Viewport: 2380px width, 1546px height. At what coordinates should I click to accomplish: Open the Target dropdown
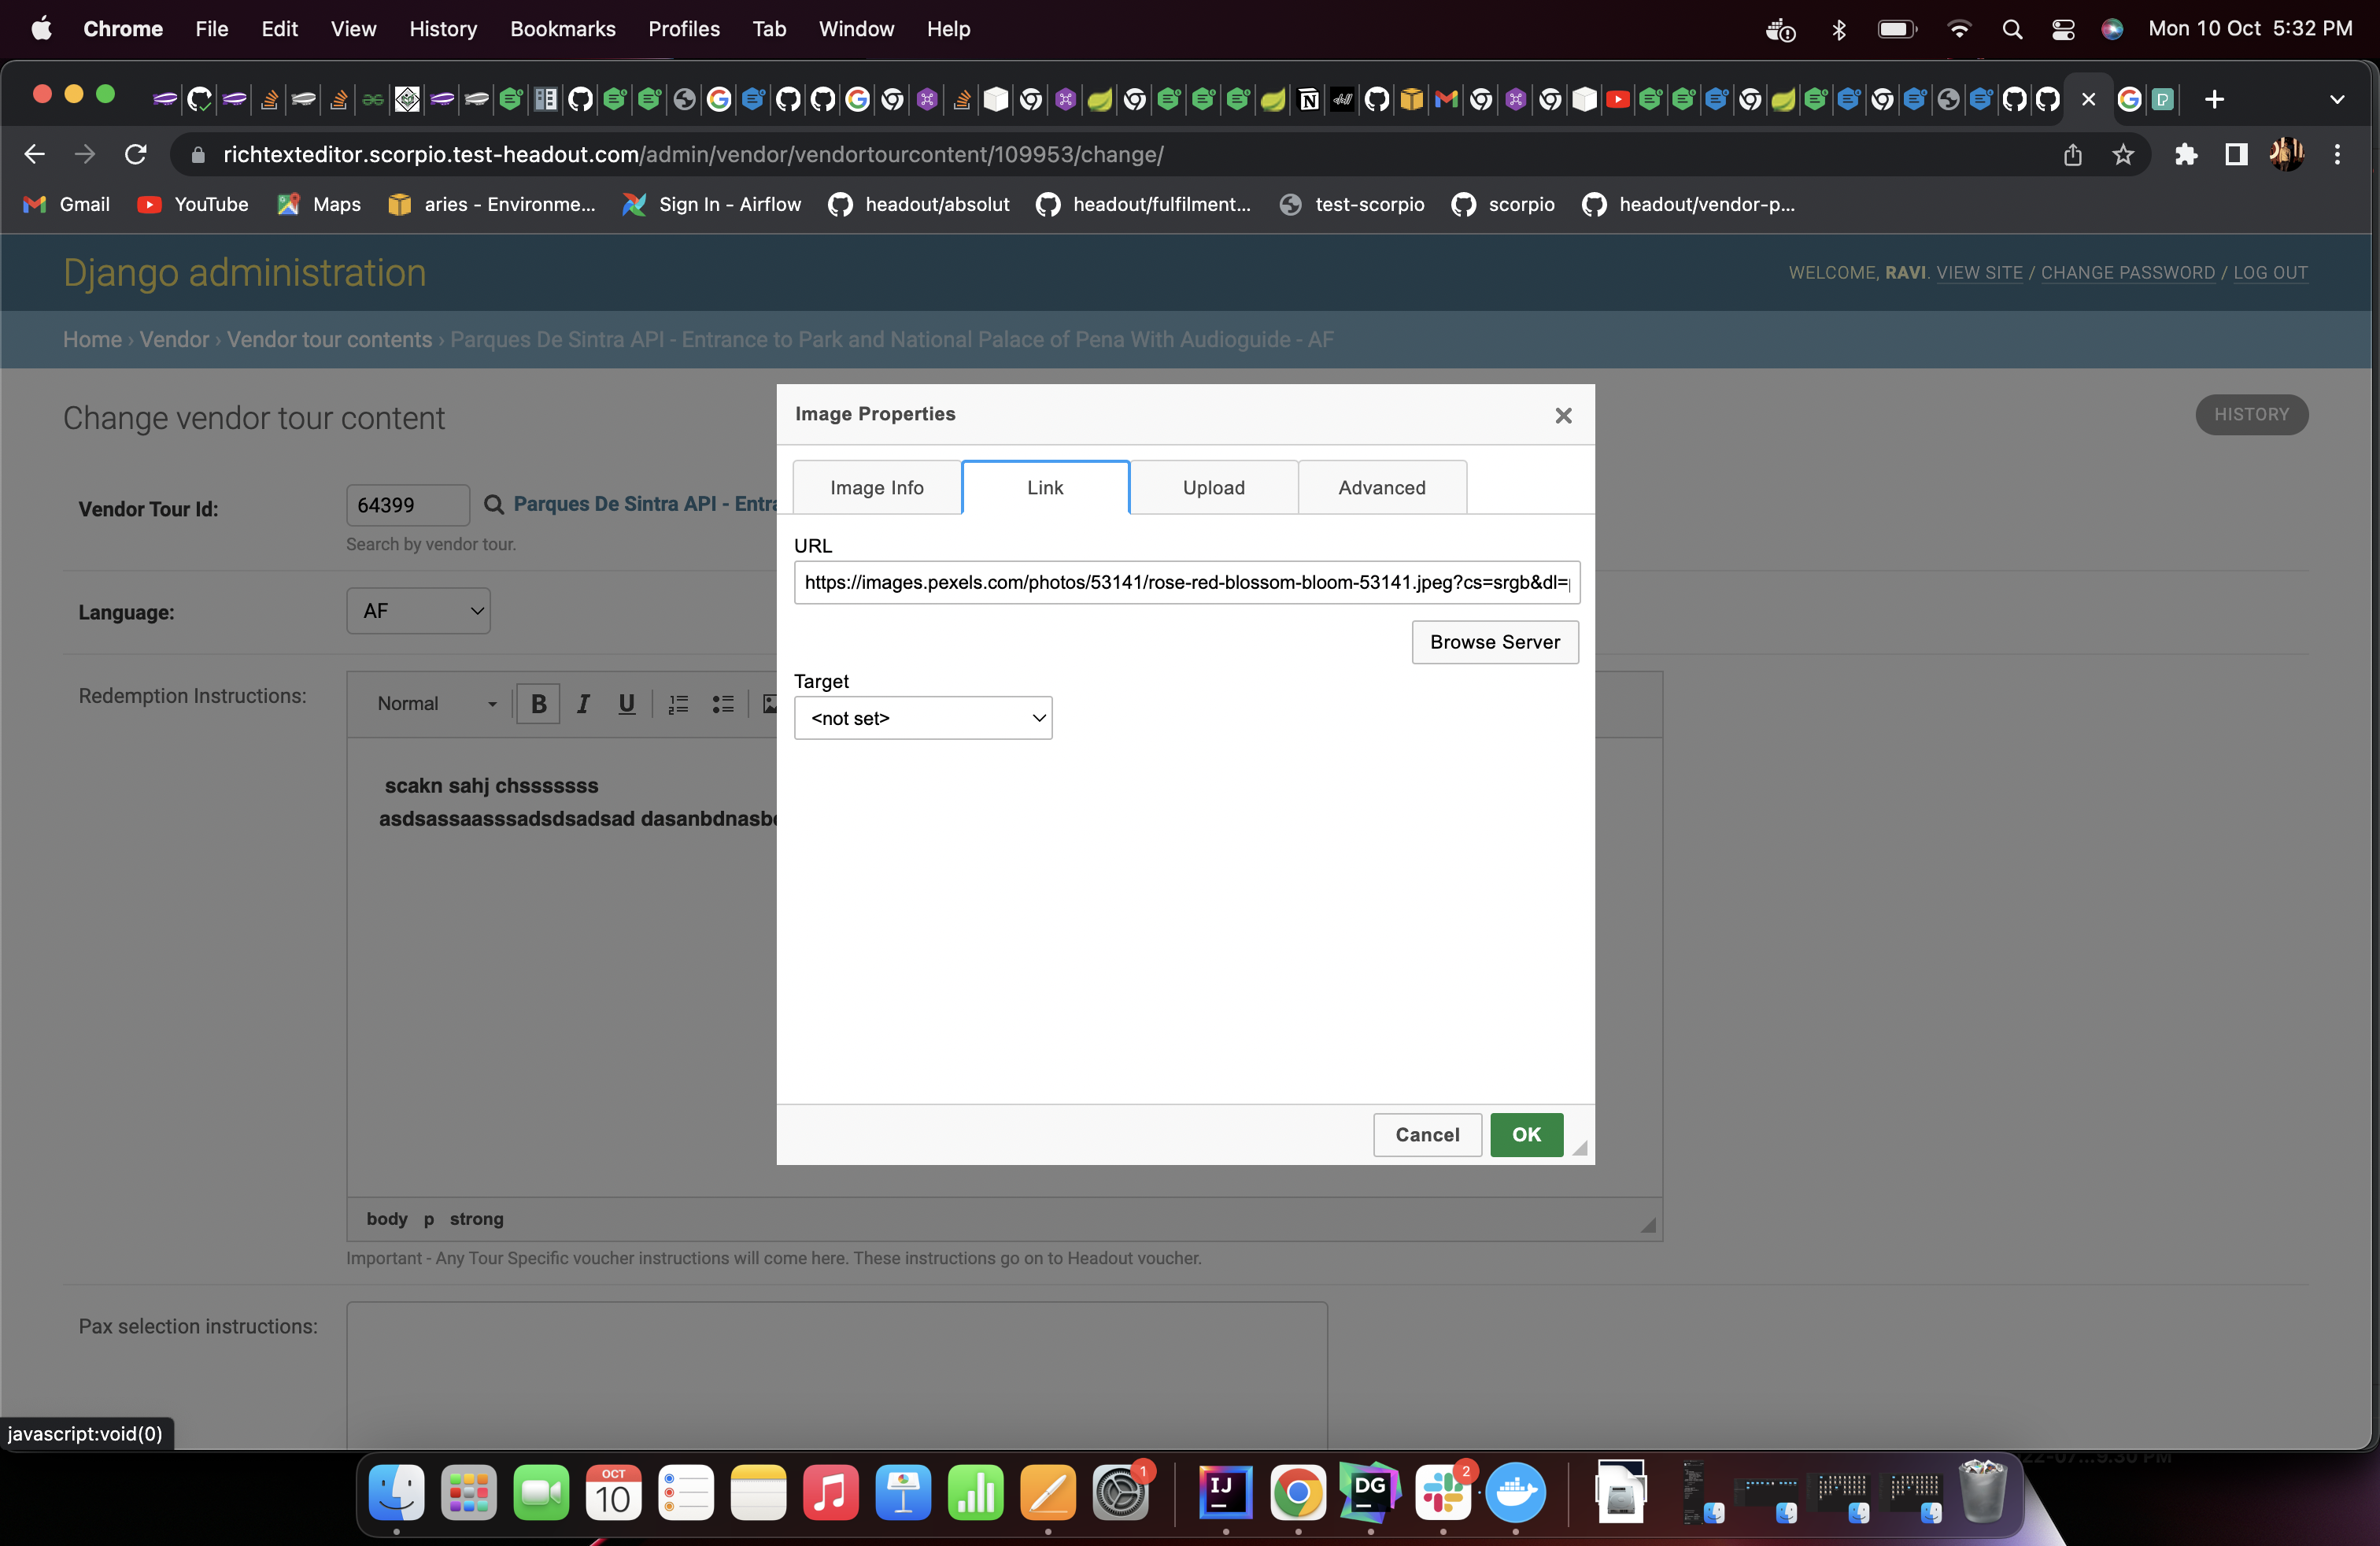point(922,718)
